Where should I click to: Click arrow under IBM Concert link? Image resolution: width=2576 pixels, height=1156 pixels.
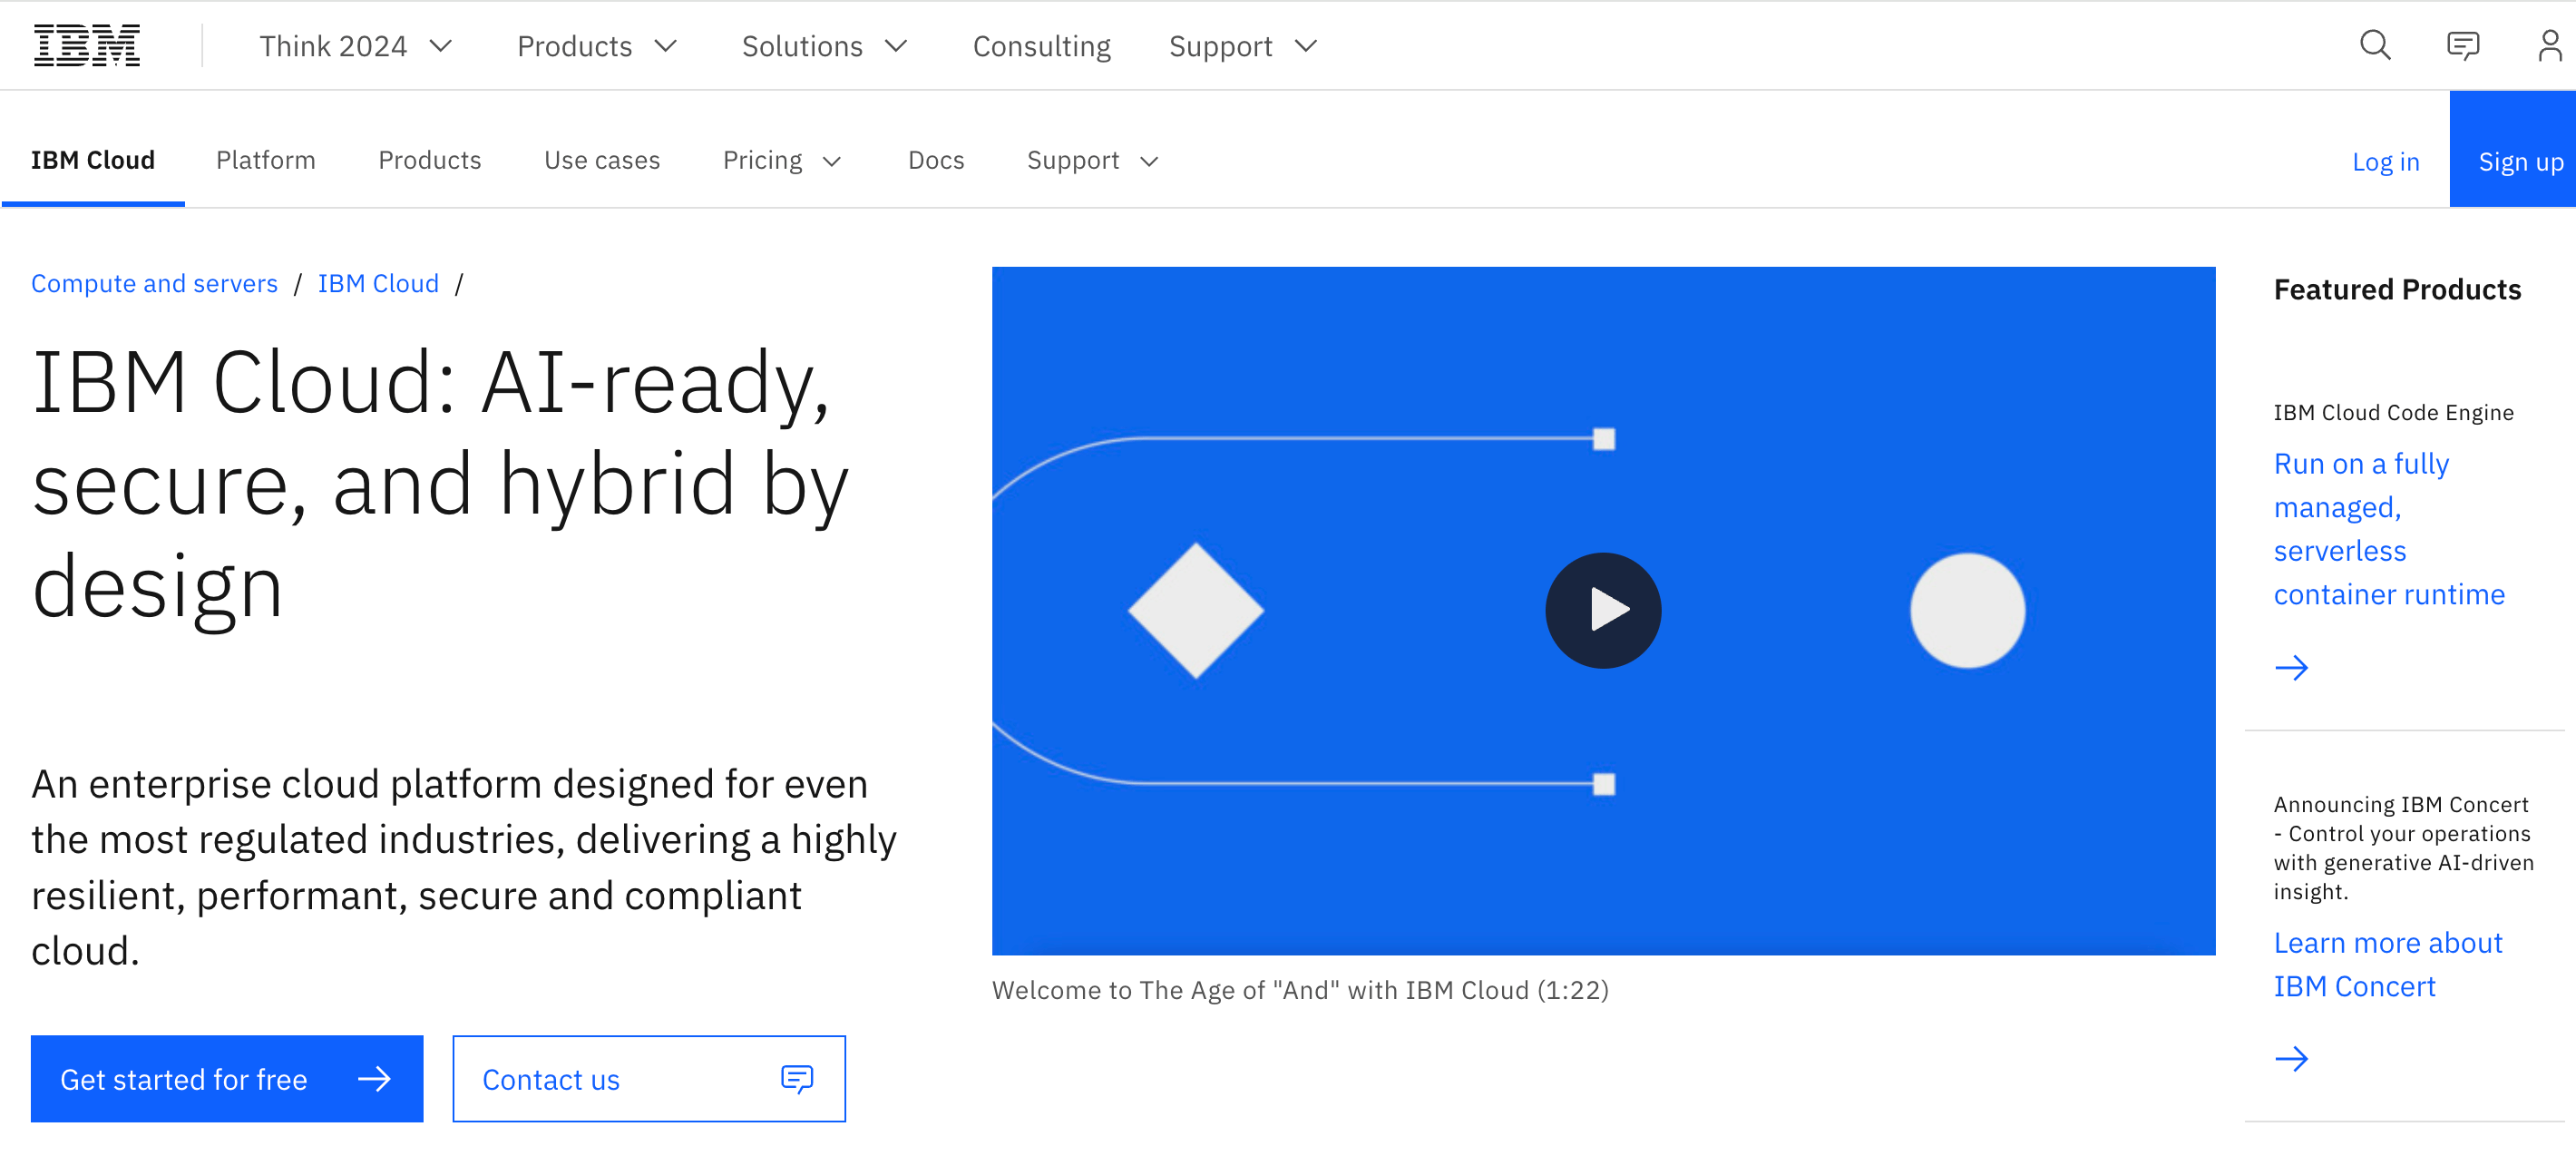[x=2291, y=1059]
